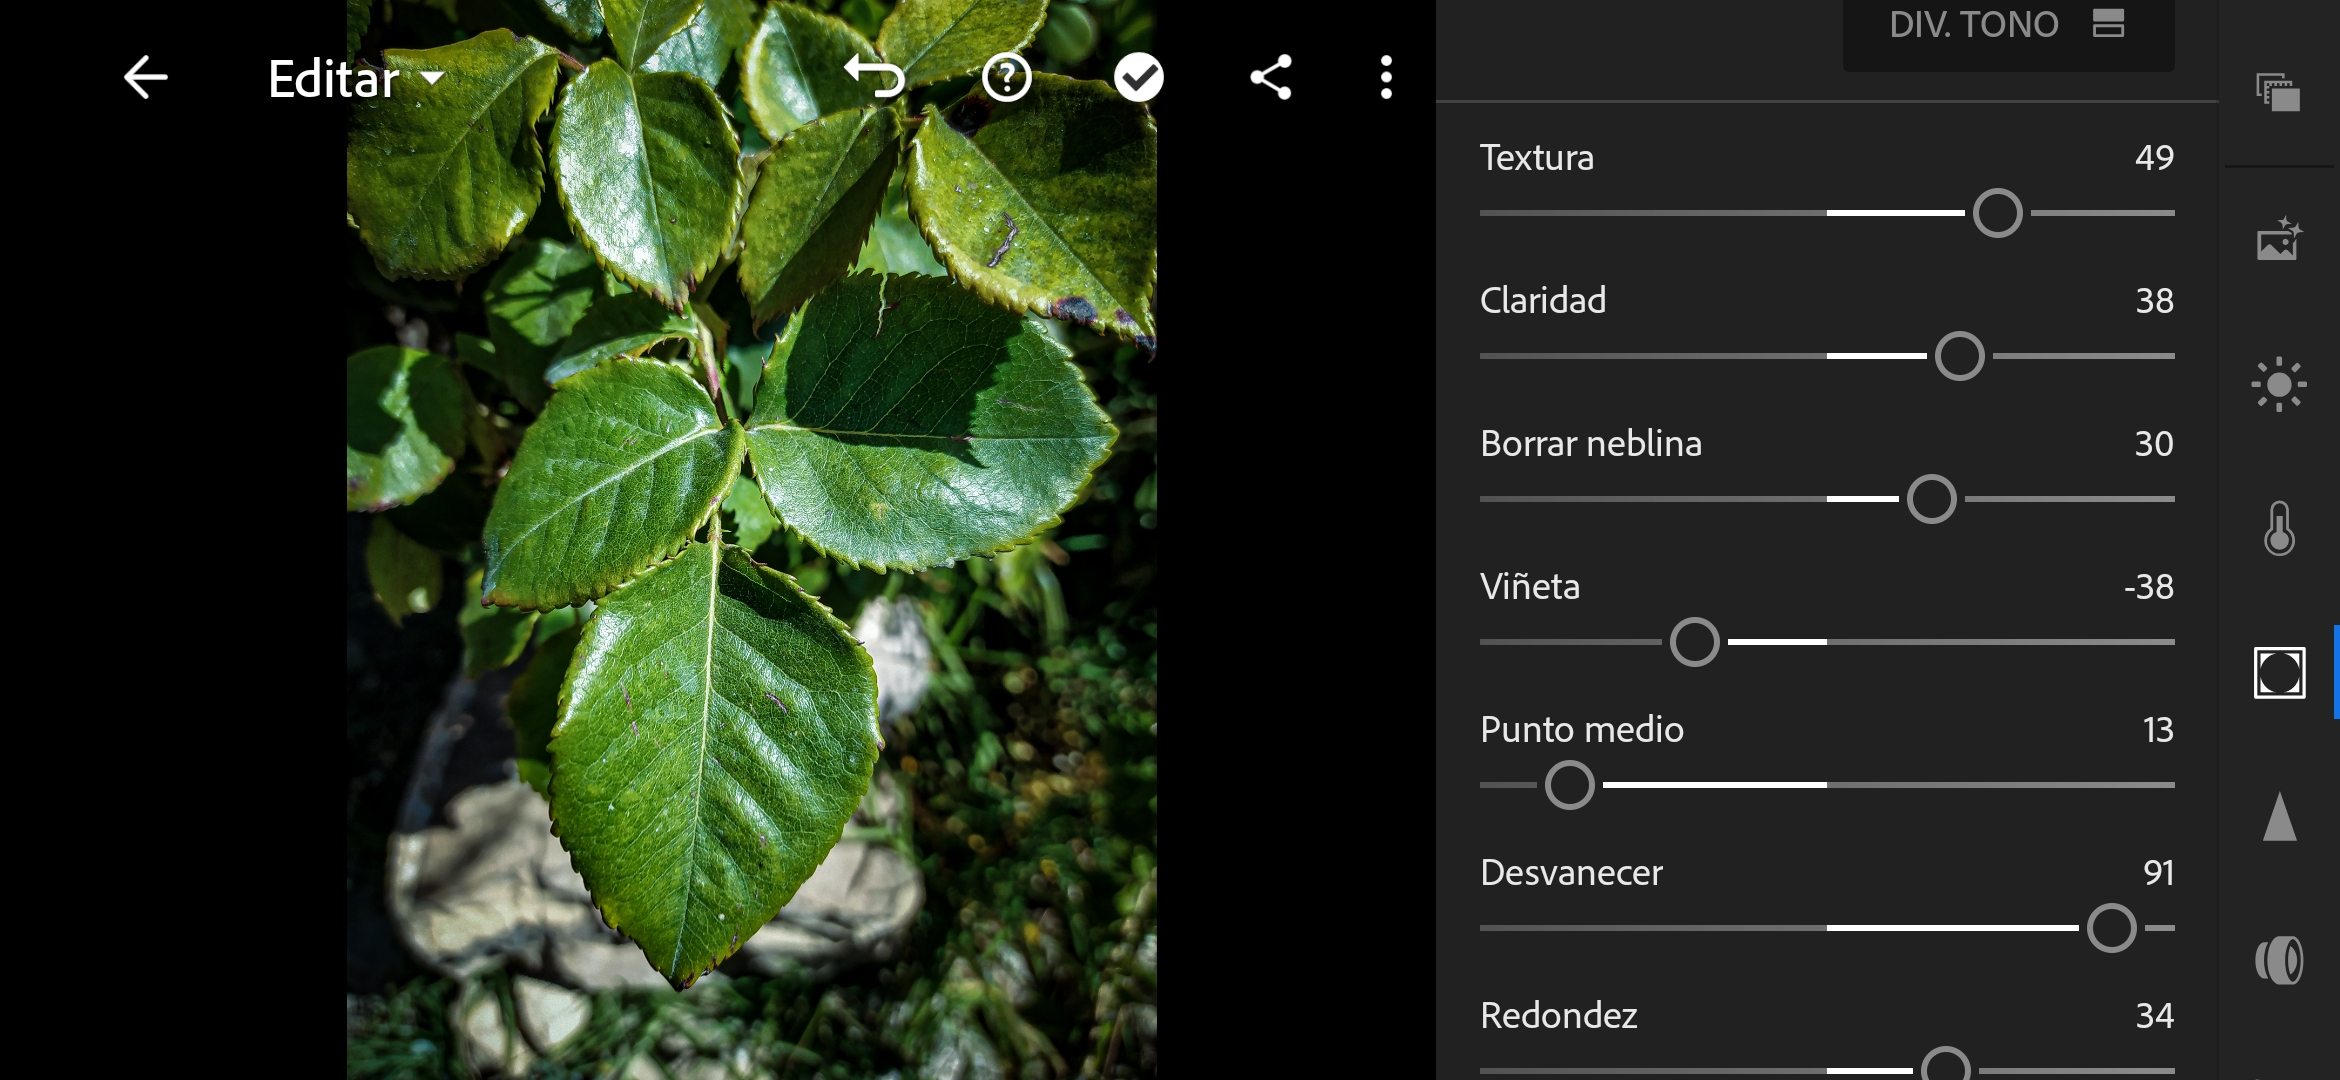Image resolution: width=2340 pixels, height=1080 pixels.
Task: Tap the Desvanecer label
Action: [x=1571, y=872]
